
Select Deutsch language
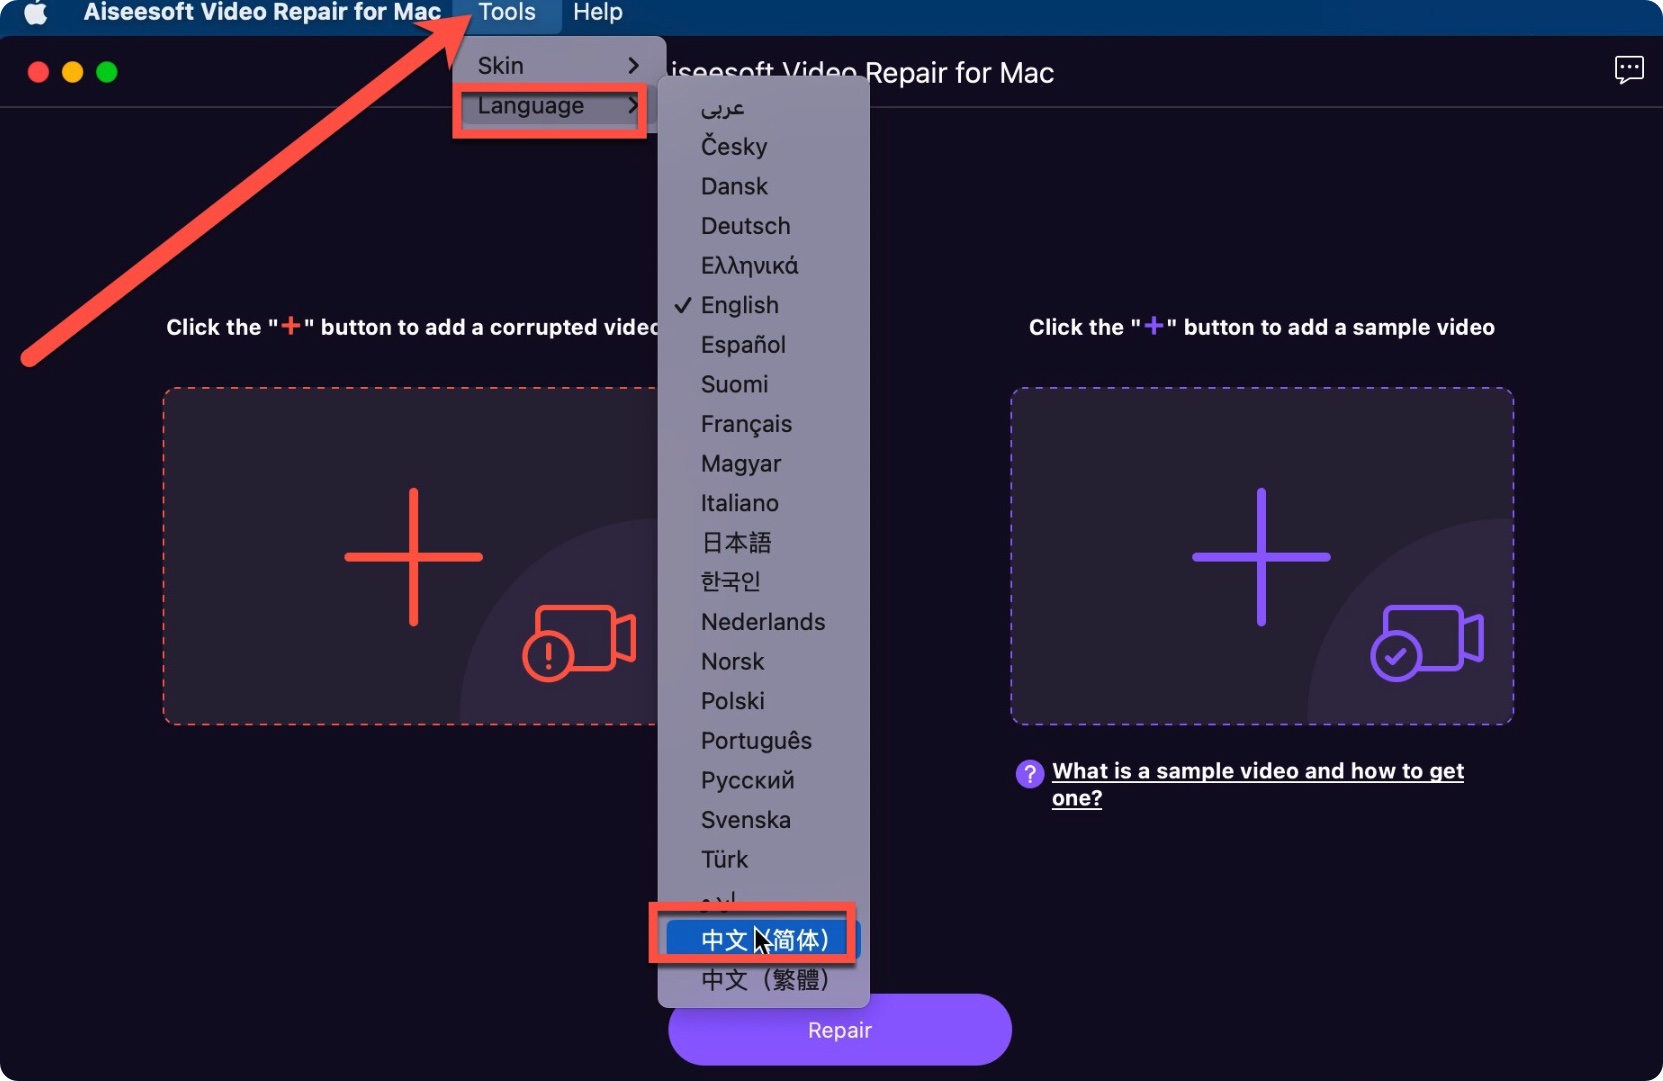pos(763,226)
